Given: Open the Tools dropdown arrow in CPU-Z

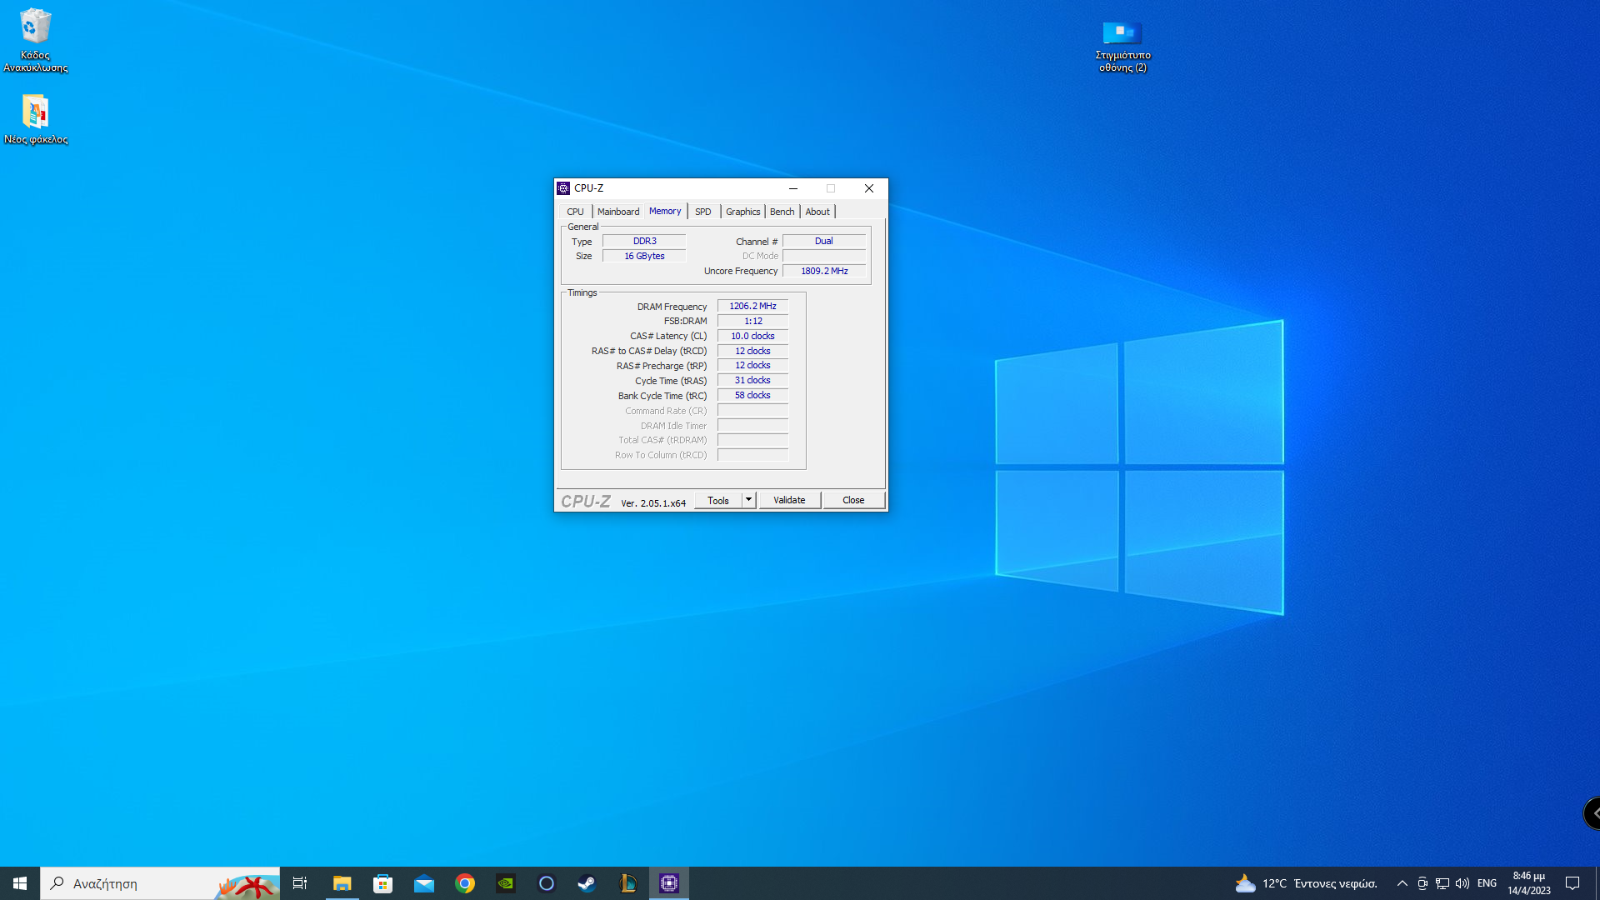Looking at the screenshot, I should pos(748,500).
